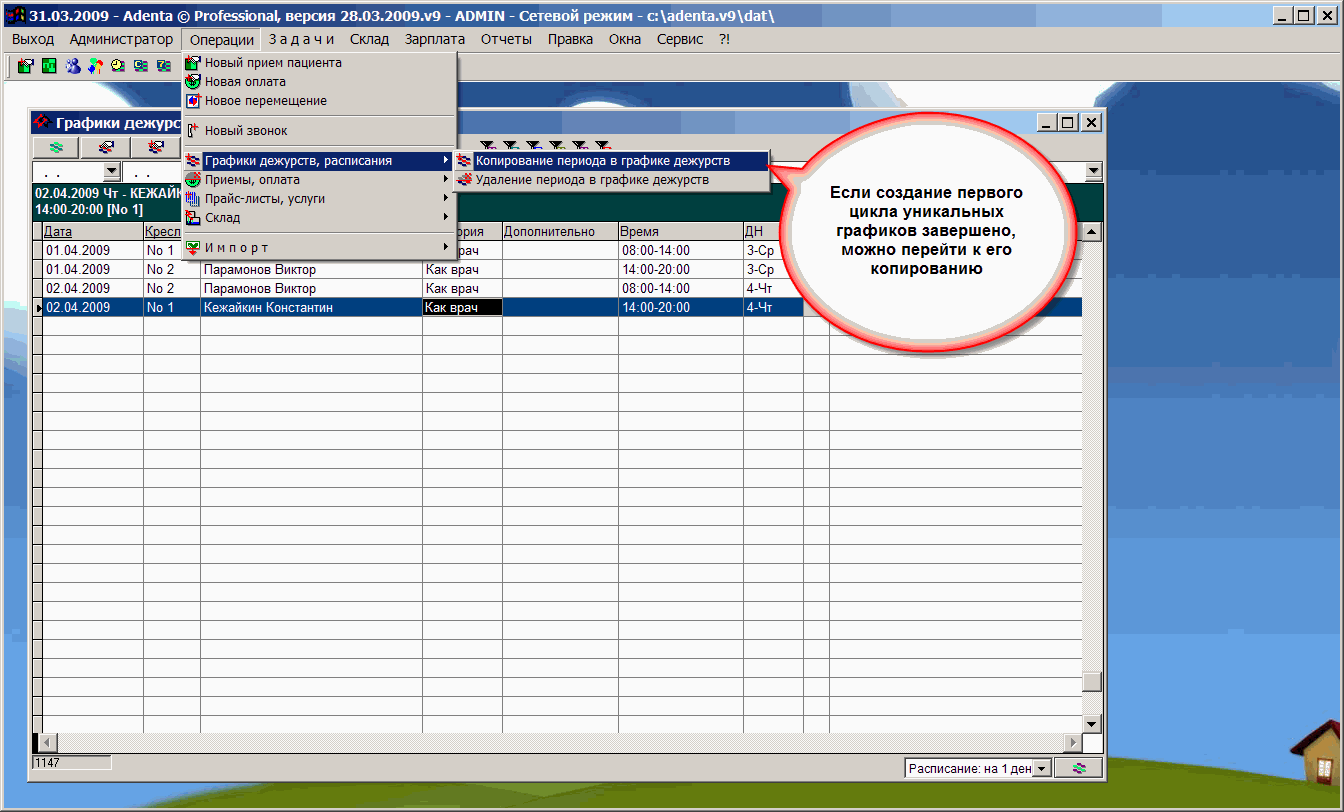Click the clock icon in main toolbar
Viewport: 1344px width, 812px height.
click(118, 66)
